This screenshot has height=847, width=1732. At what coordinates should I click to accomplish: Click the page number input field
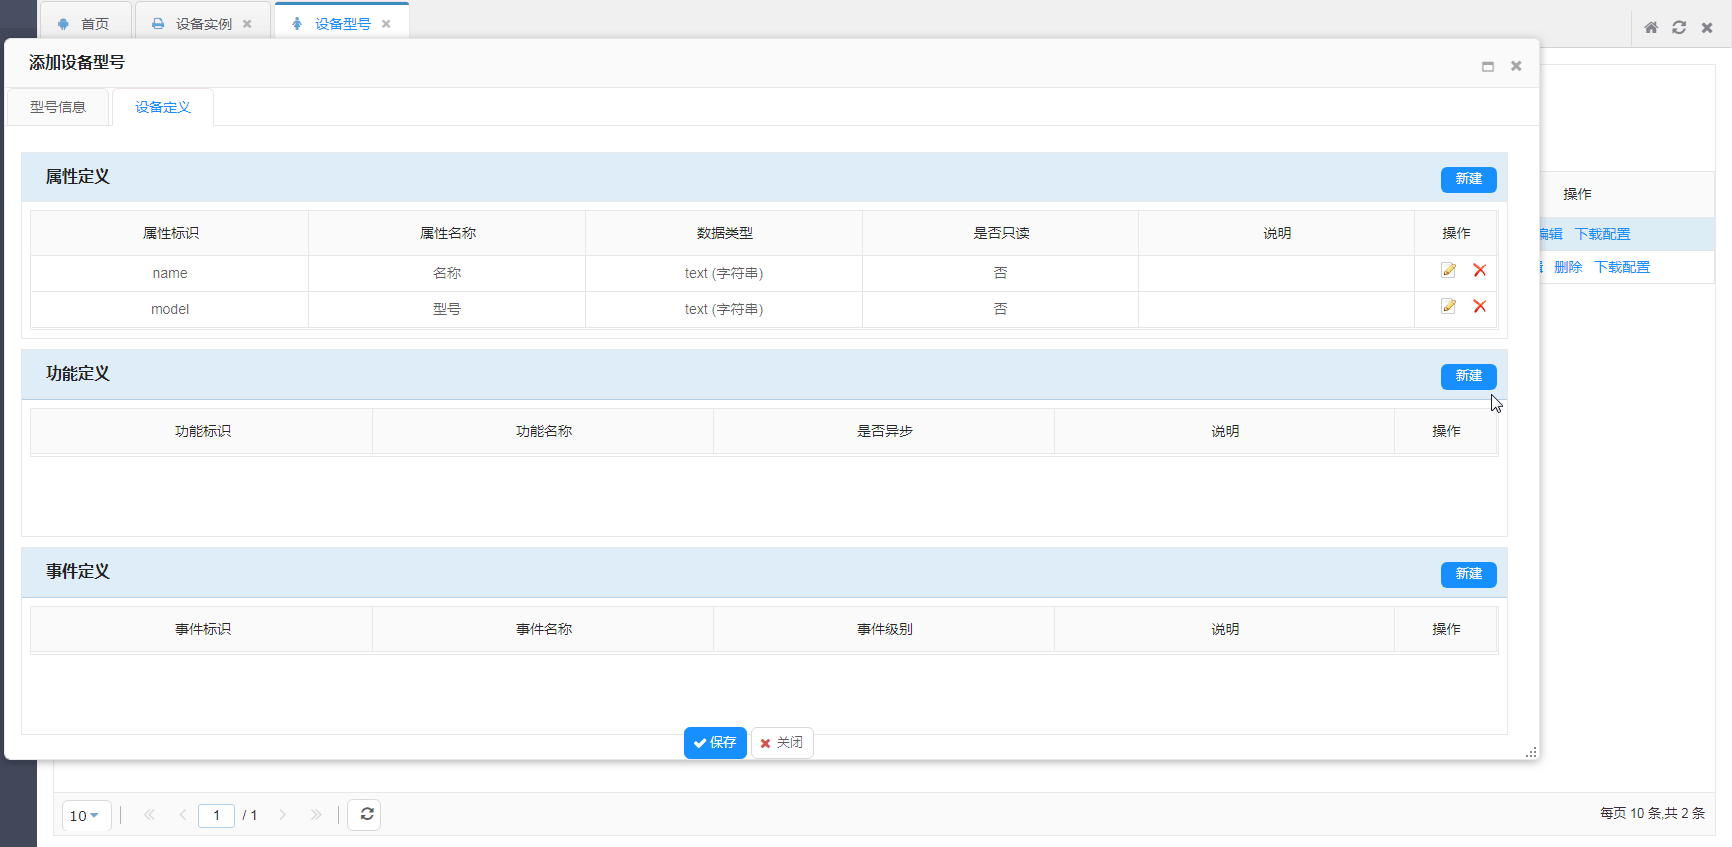click(216, 816)
